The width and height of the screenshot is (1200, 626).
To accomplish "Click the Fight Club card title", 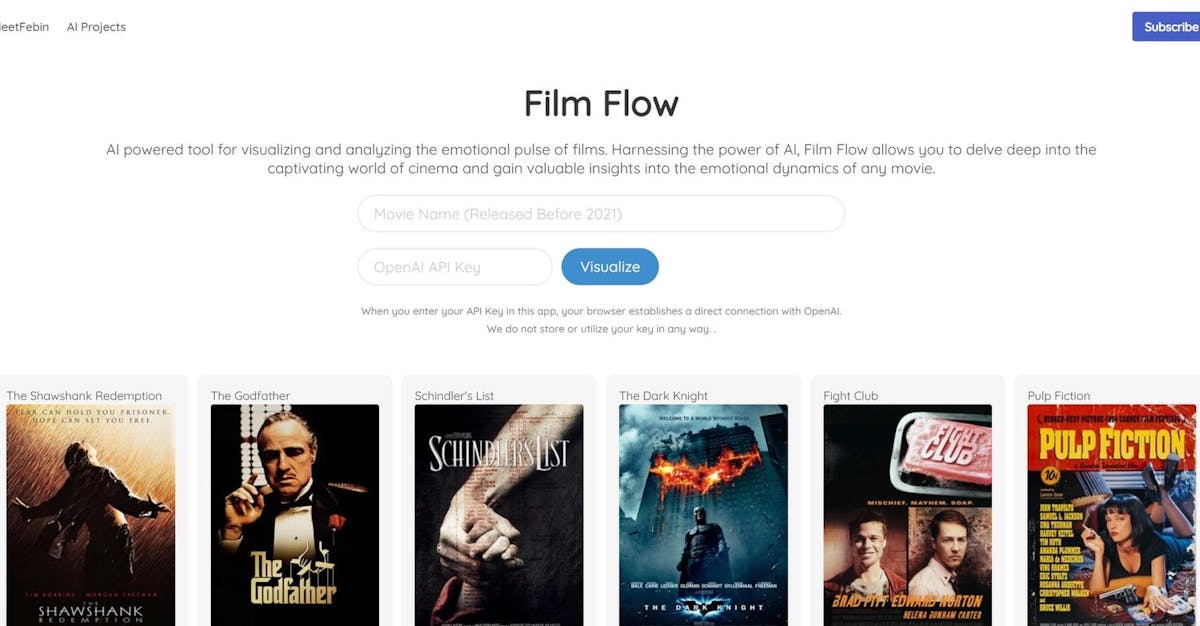I will [850, 396].
